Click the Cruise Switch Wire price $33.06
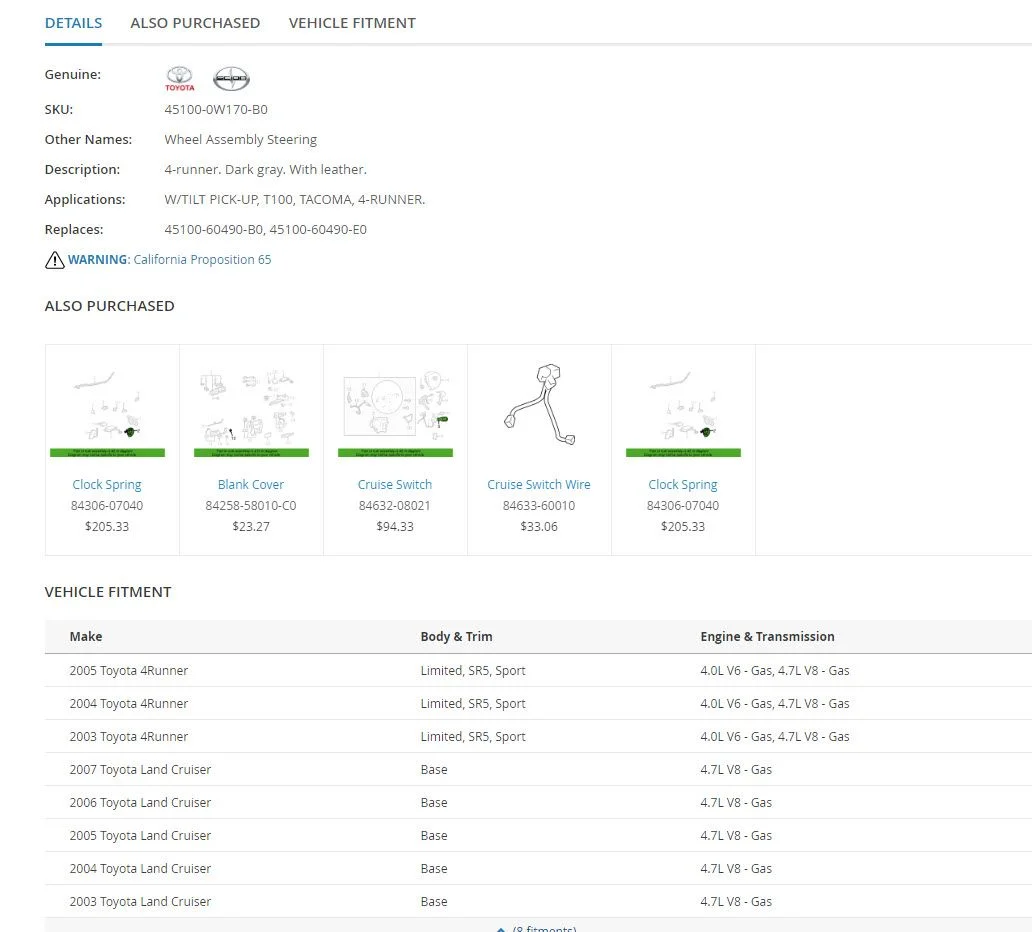Screen dimensions: 1032x932 click(539, 527)
